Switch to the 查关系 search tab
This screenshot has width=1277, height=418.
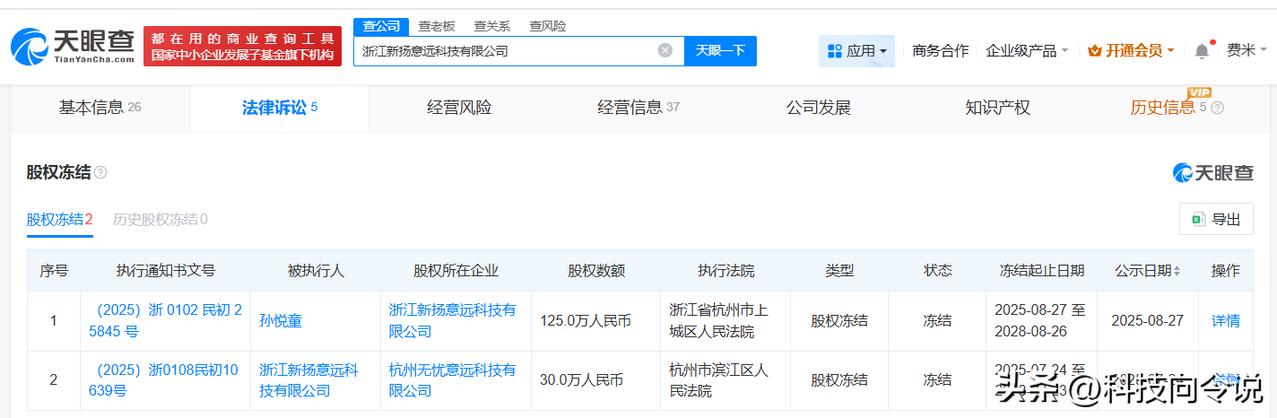491,26
